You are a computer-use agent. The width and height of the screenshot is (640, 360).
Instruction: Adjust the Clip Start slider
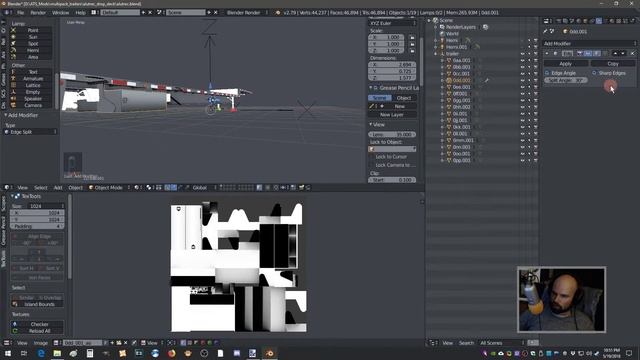392,180
